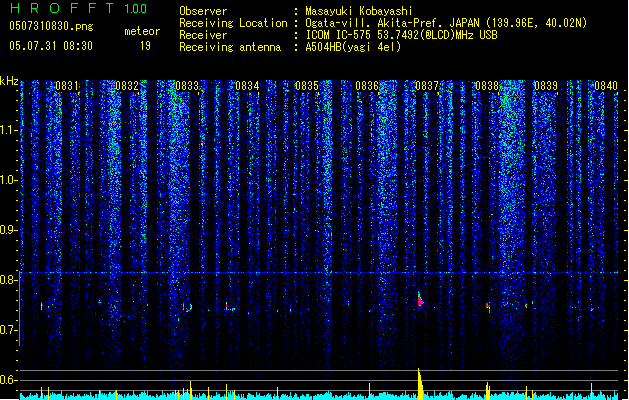The image size is (629, 400).
Task: Click the 0838 time marker
Action: [x=487, y=86]
